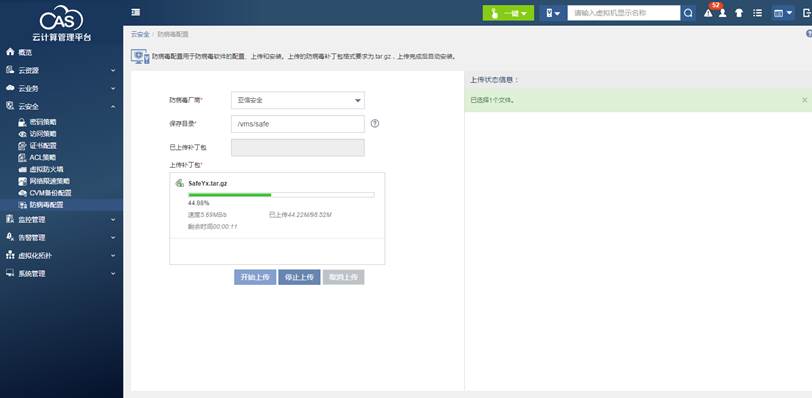Collapse the 云安全 sidebar section
The image size is (812, 398).
(61, 107)
